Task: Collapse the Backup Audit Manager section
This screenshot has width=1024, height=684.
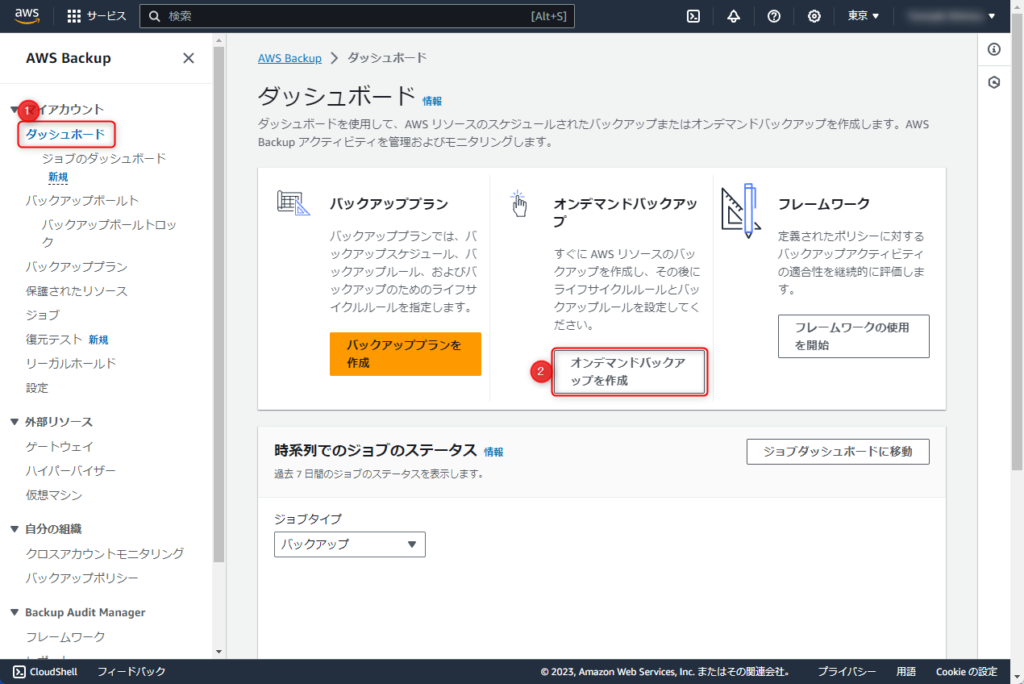Action: [14, 612]
